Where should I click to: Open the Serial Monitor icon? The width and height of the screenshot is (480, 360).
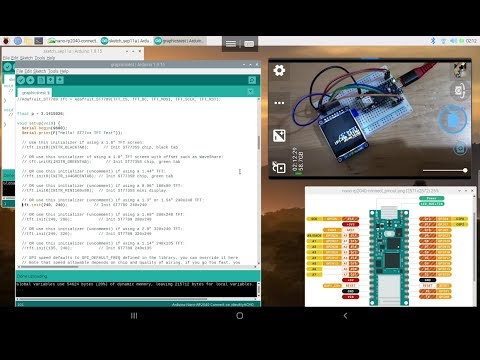pos(252,80)
